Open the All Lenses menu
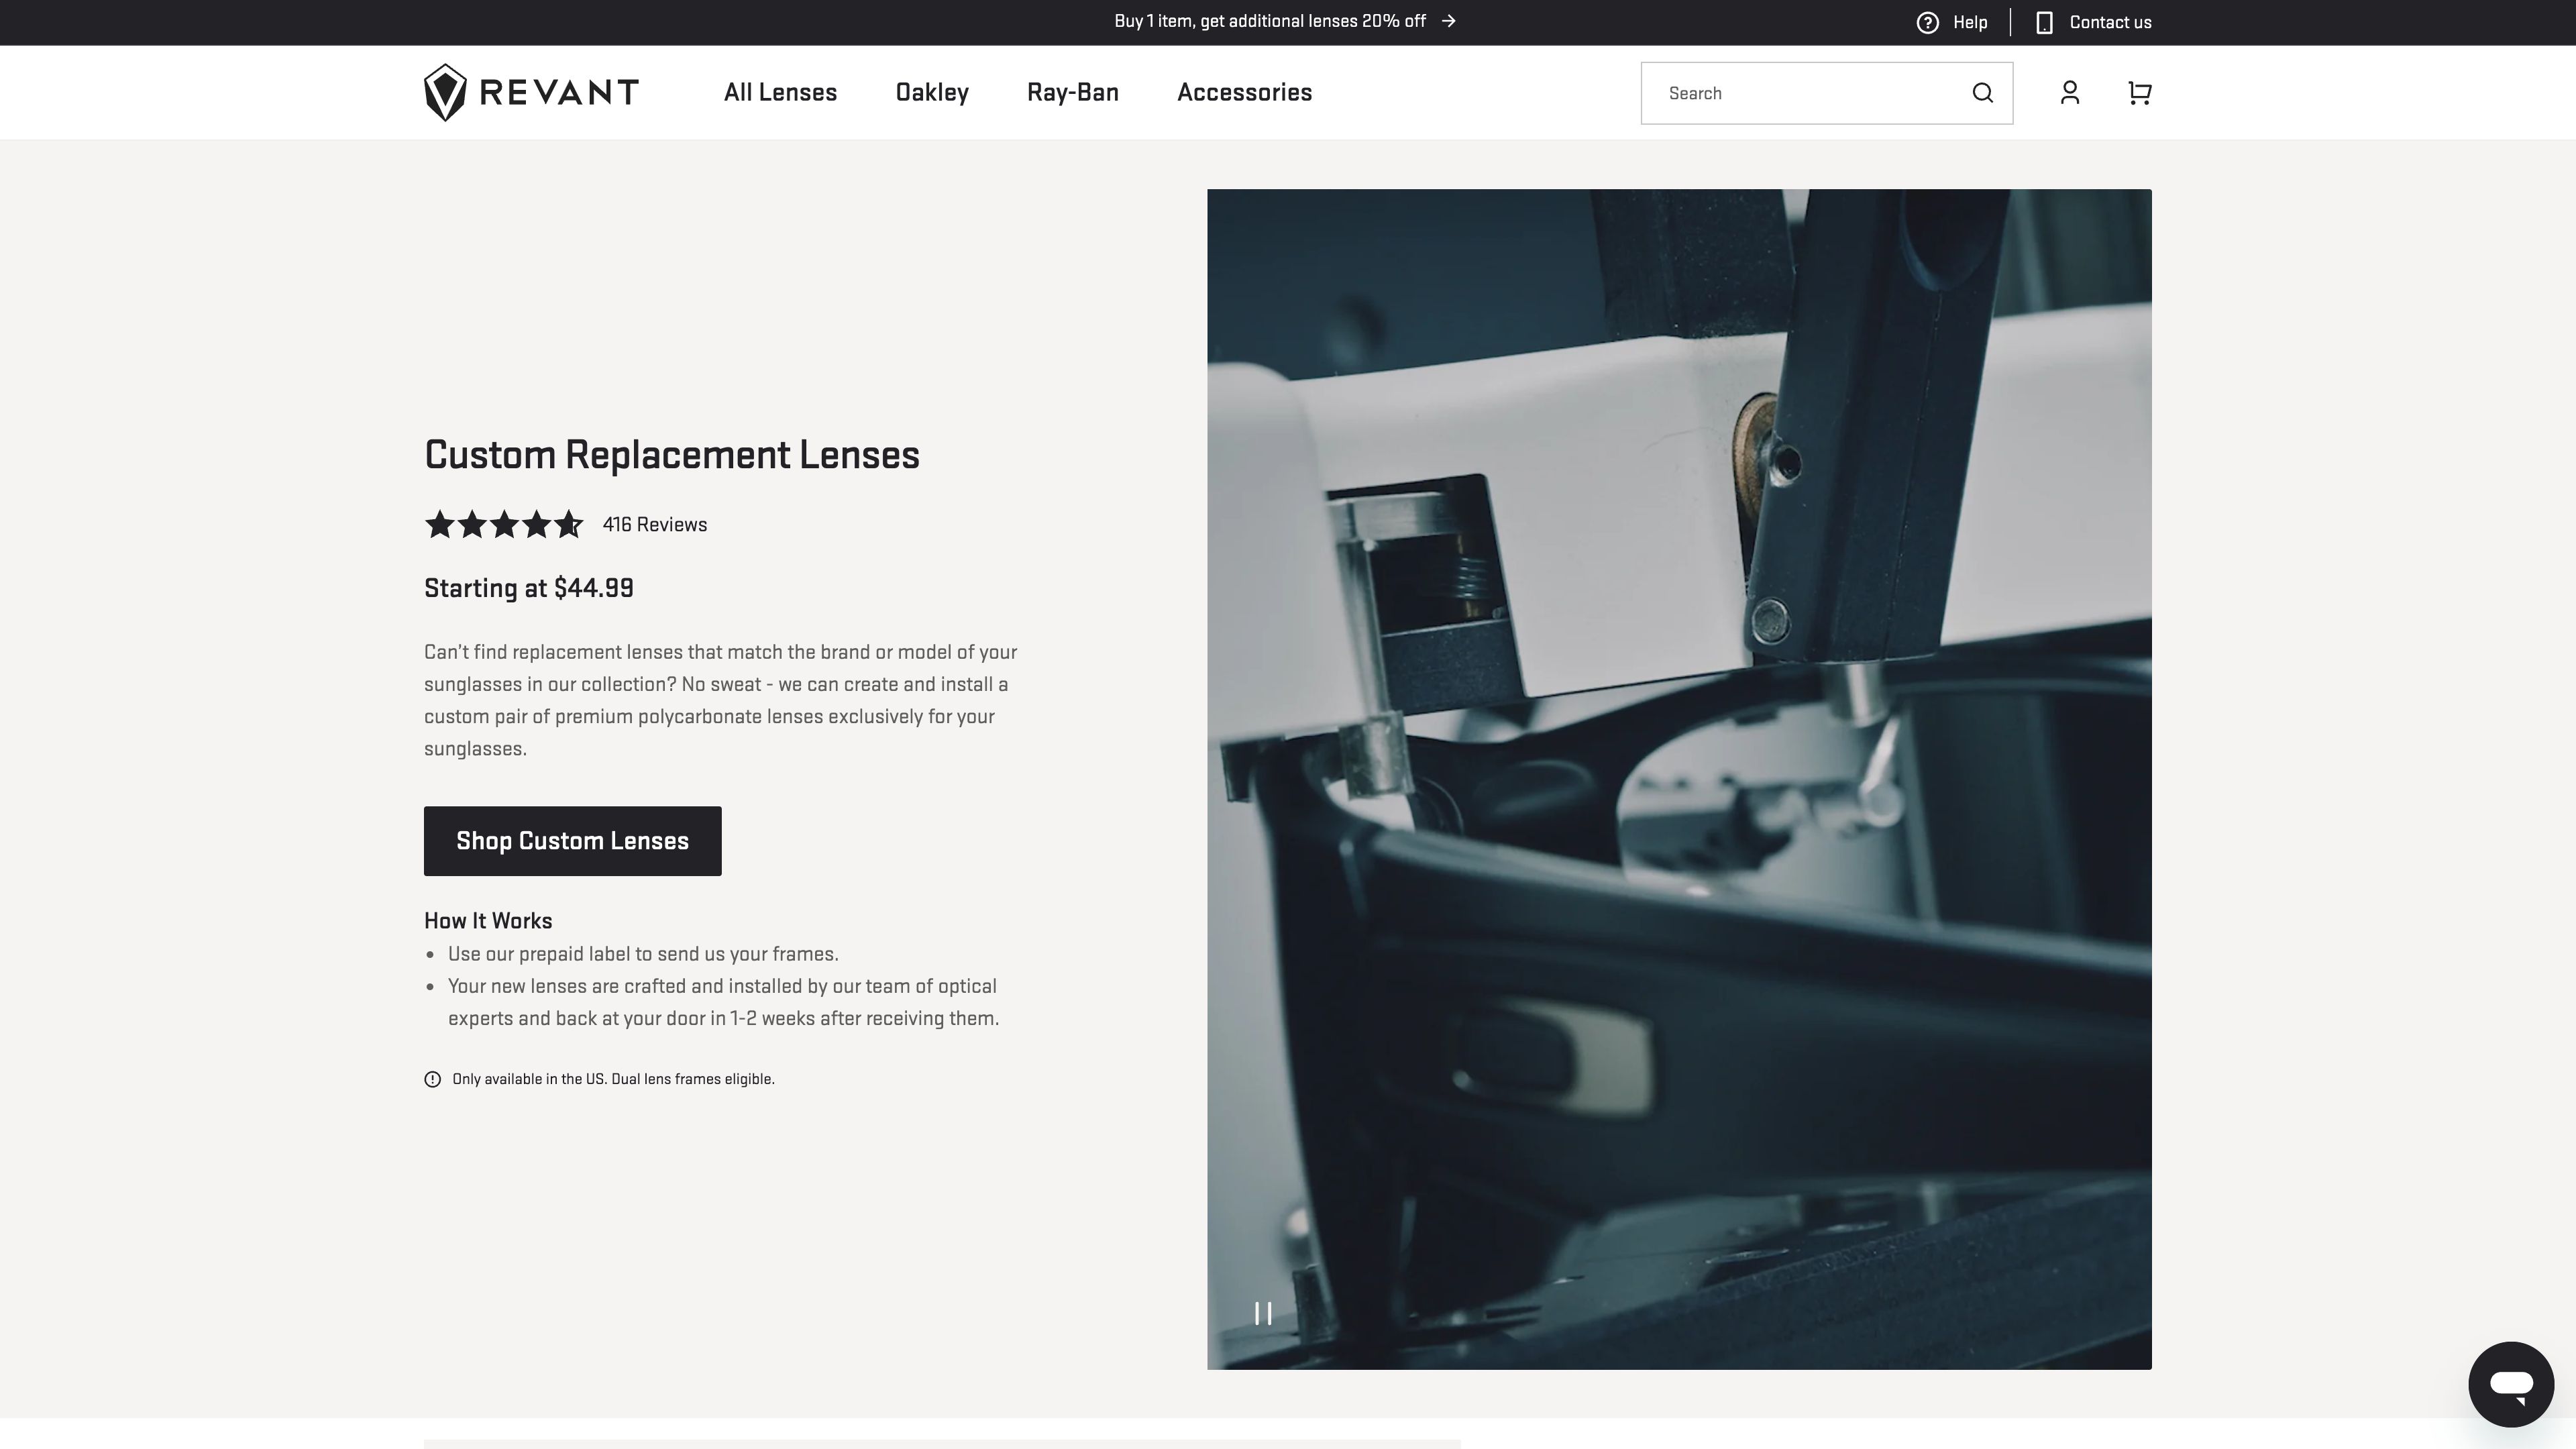The image size is (2576, 1449). pyautogui.click(x=780, y=92)
